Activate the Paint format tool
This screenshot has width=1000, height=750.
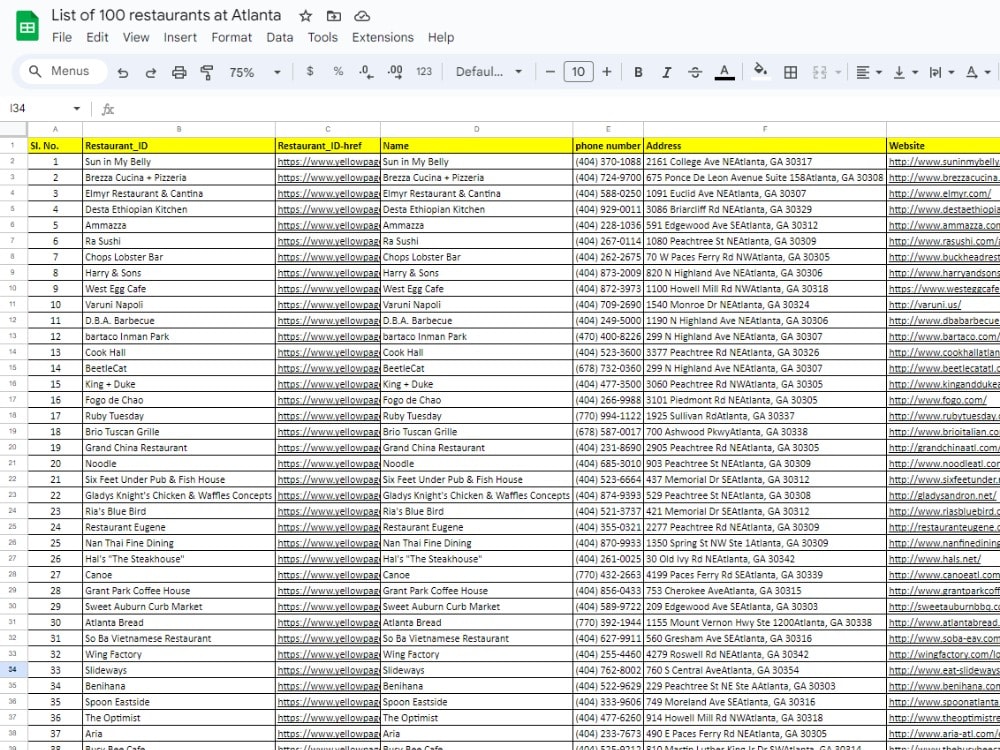207,72
